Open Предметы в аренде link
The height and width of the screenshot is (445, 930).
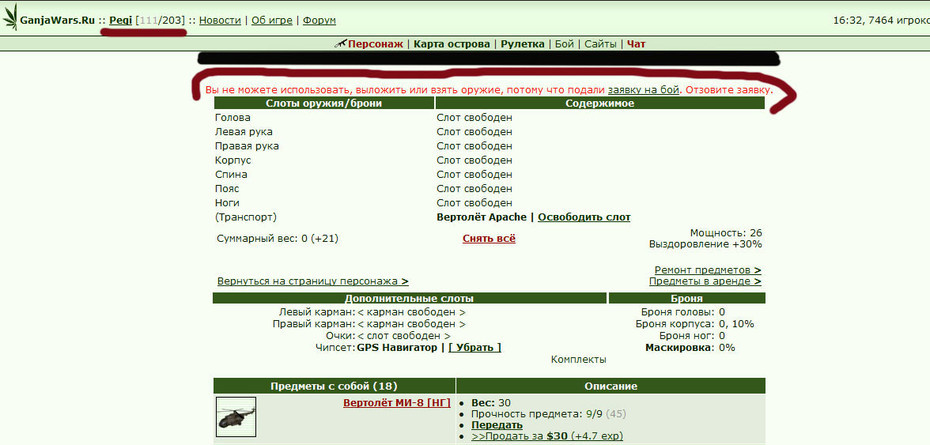705,281
